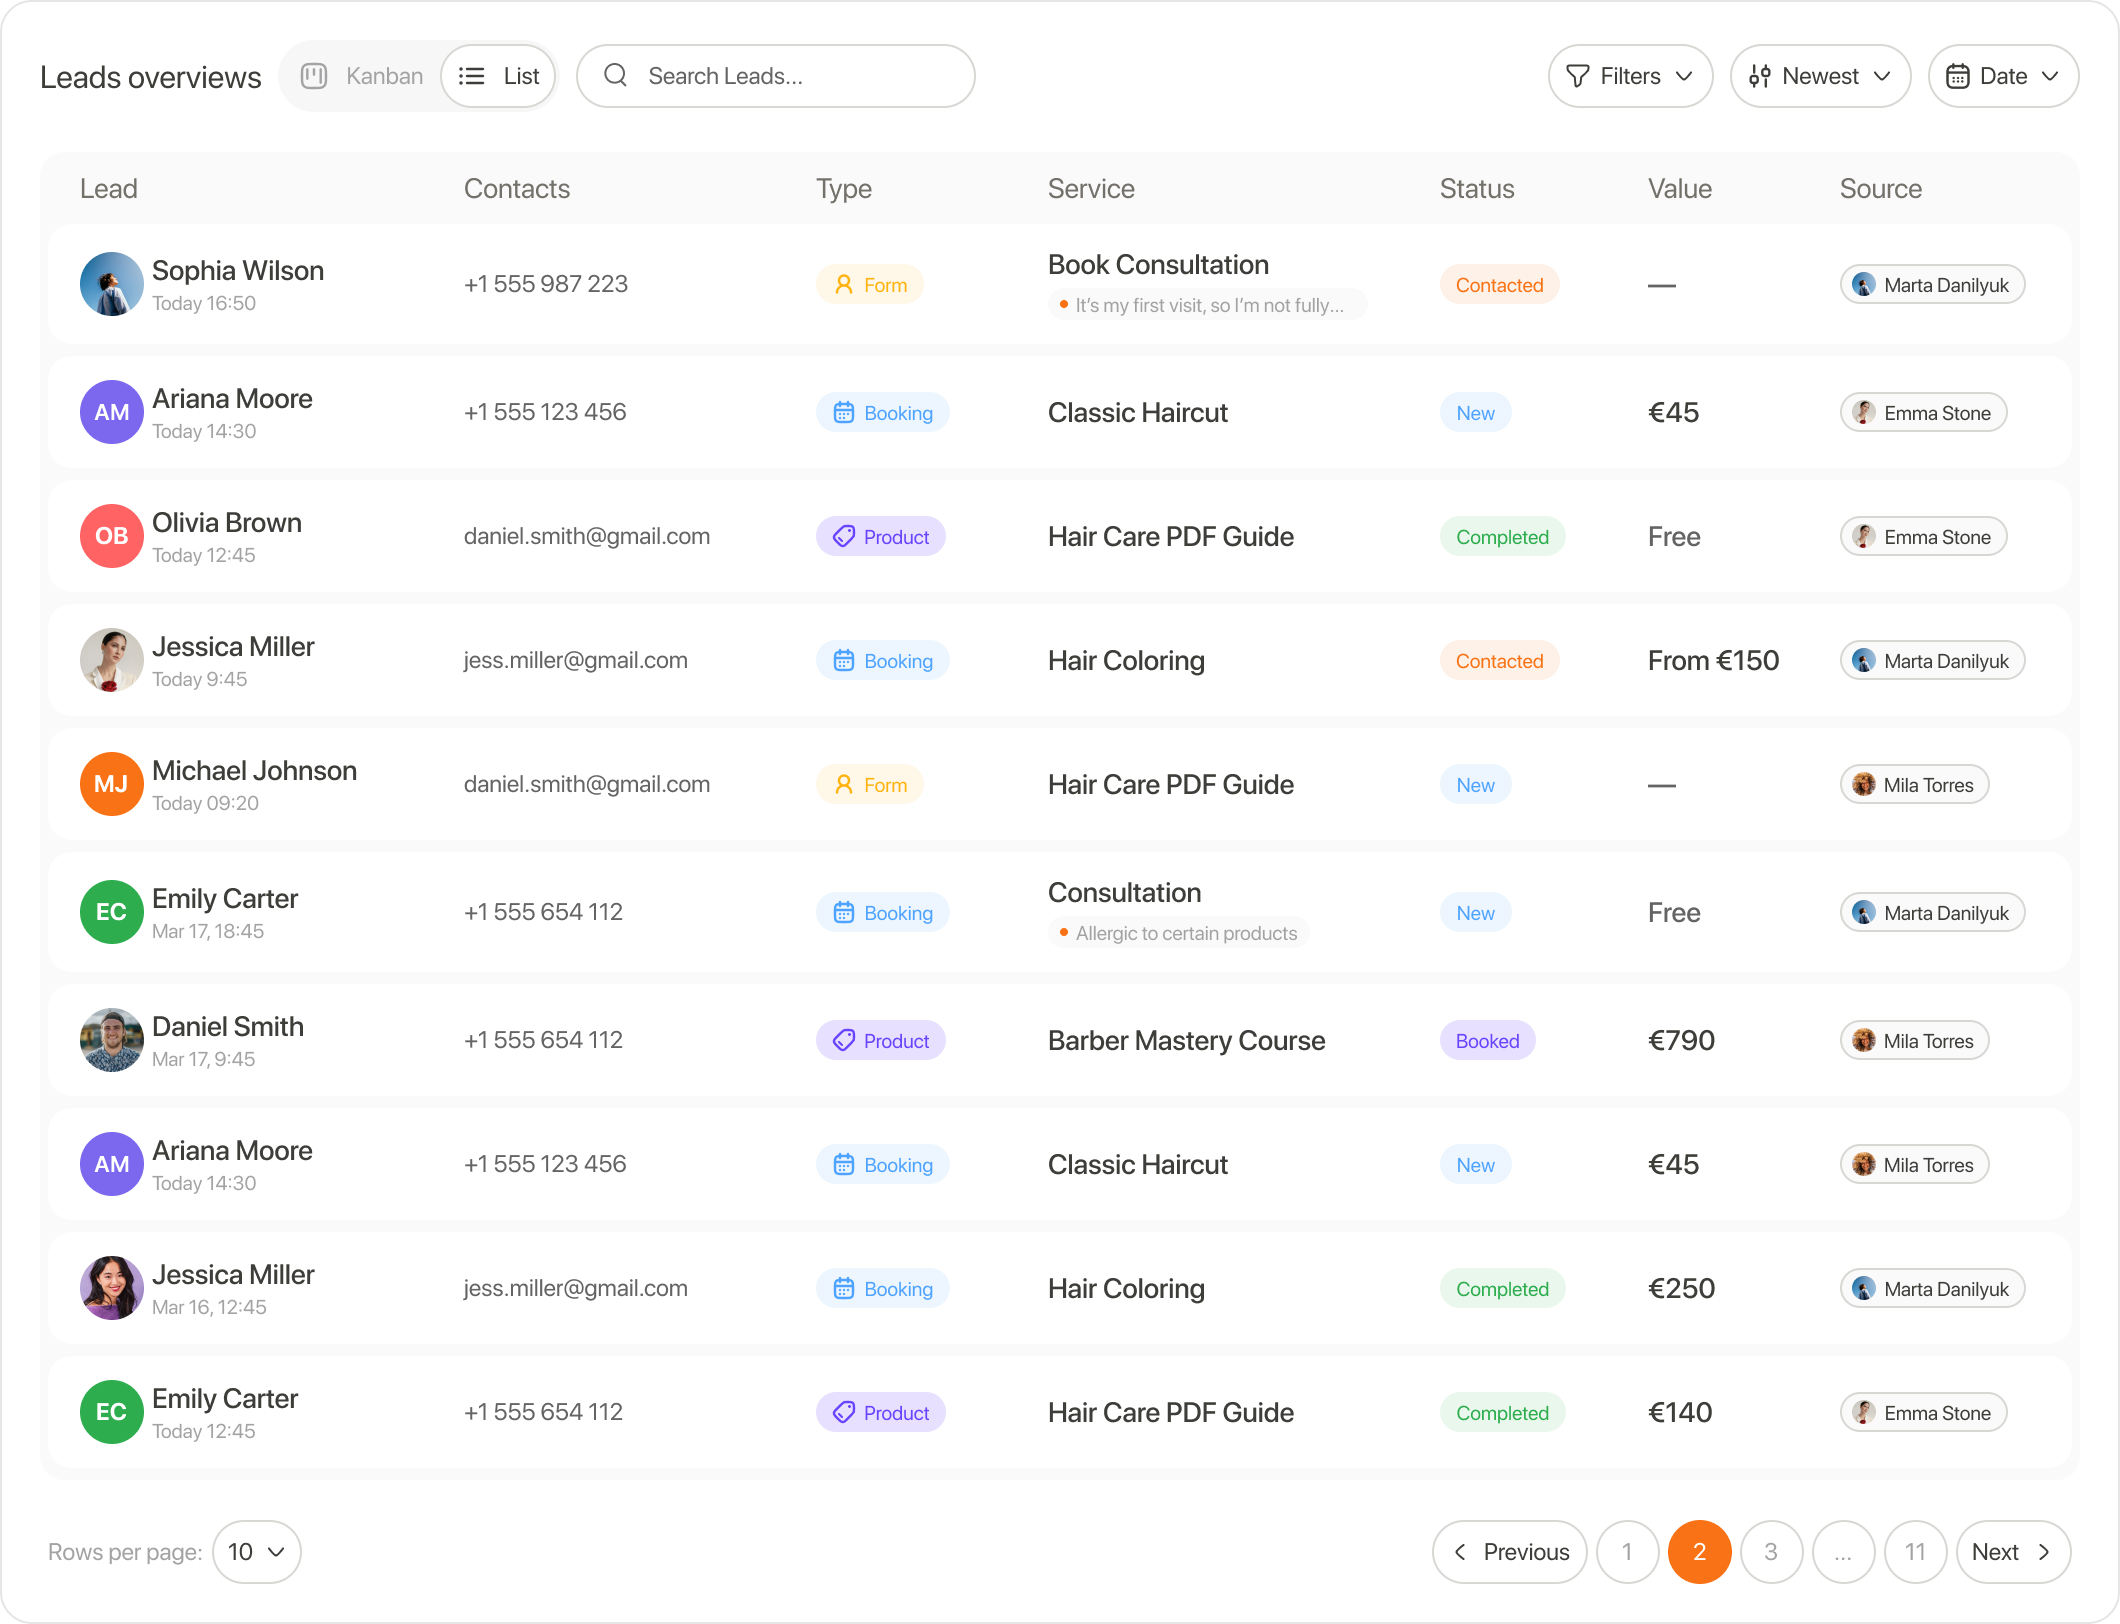Viewport: 2120px width, 1624px height.
Task: Click the Booking tag for Jessica Miller Contacted row
Action: tap(883, 661)
